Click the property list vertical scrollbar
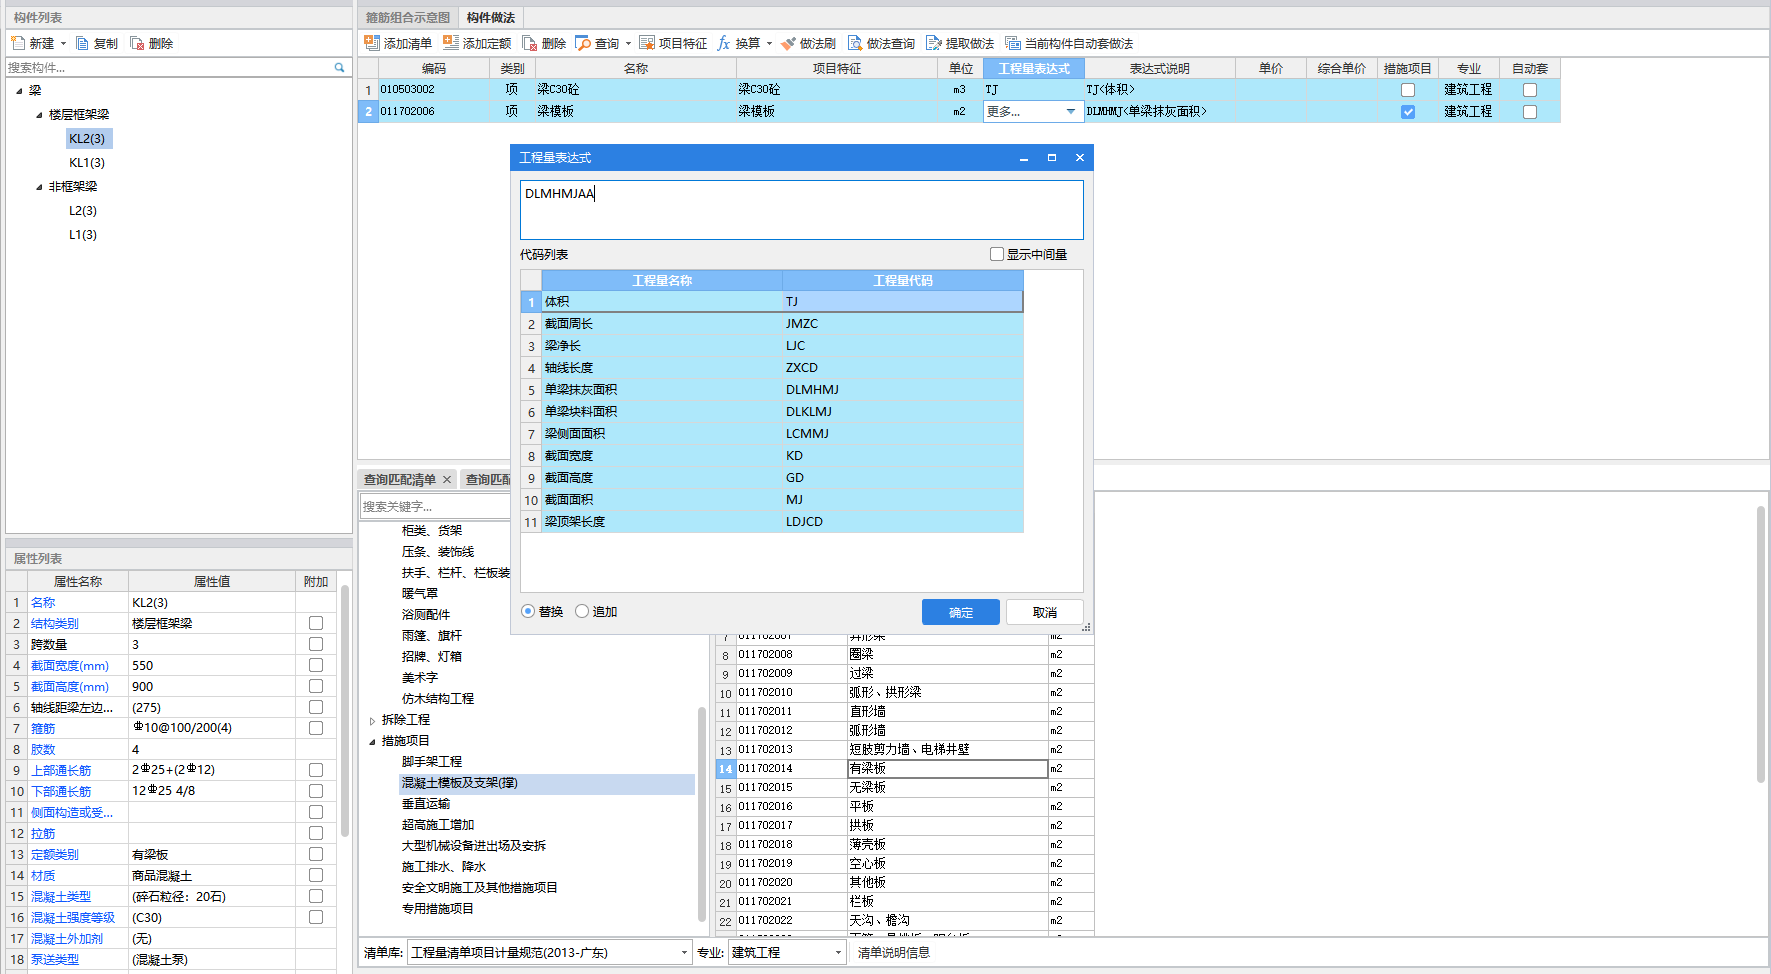1771x974 pixels. [x=345, y=710]
